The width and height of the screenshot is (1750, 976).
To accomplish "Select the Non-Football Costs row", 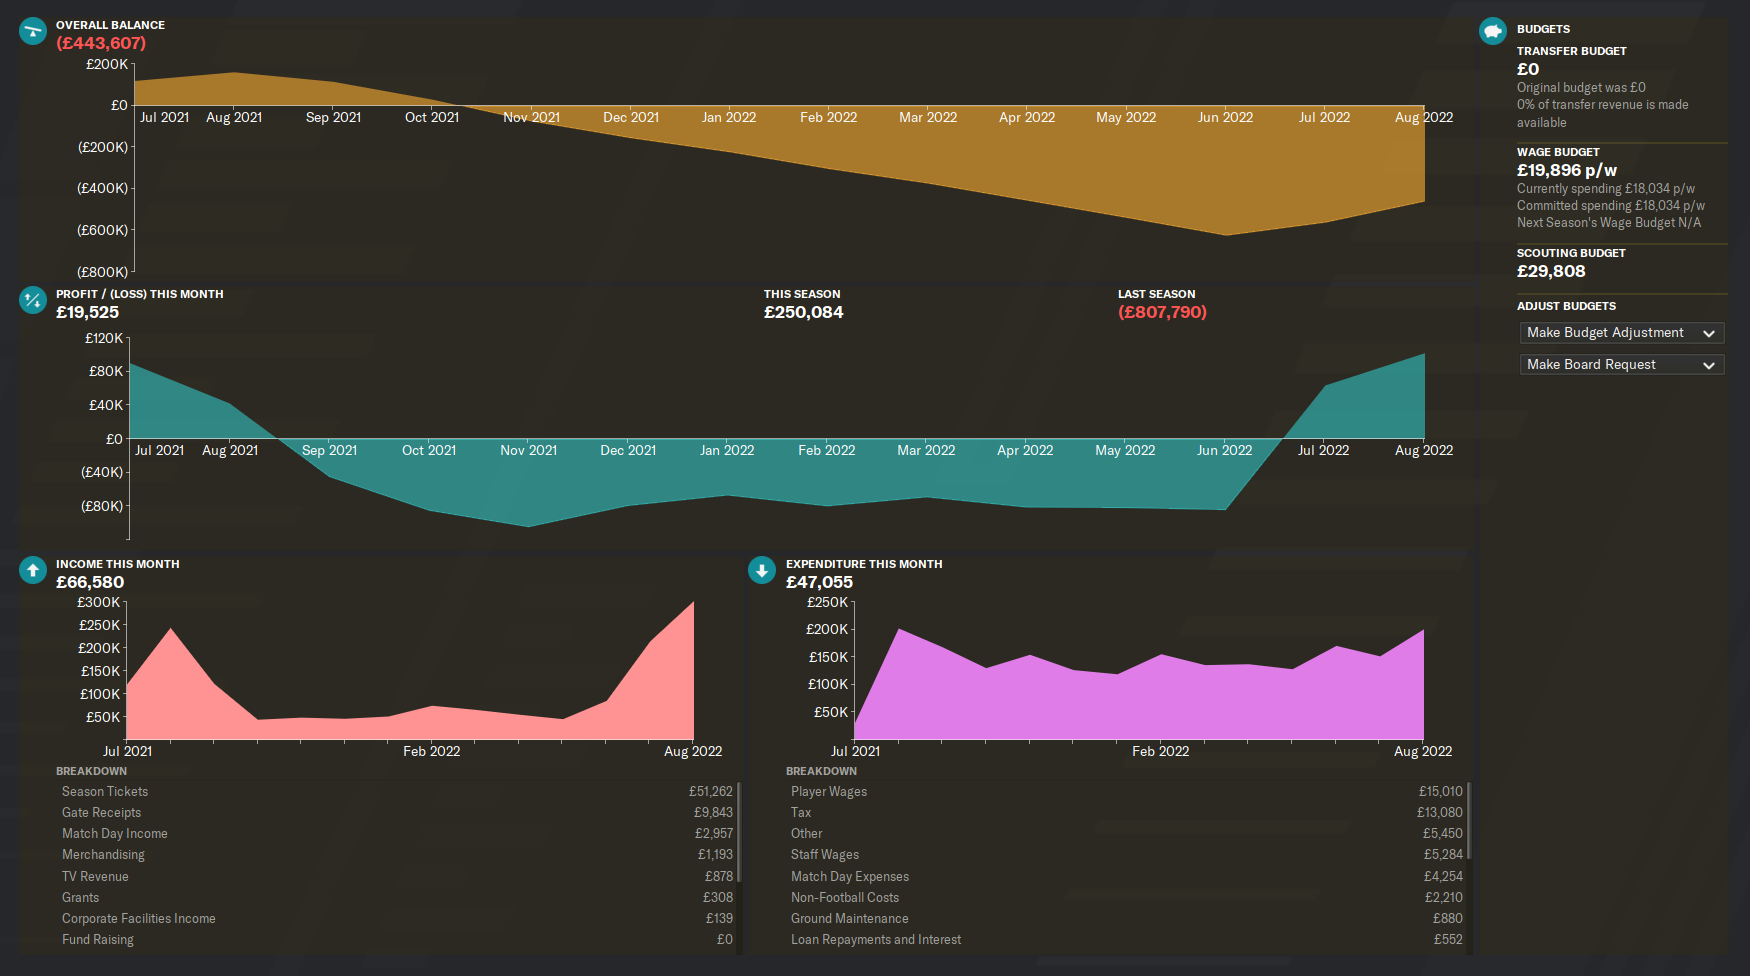I will tap(1126, 898).
